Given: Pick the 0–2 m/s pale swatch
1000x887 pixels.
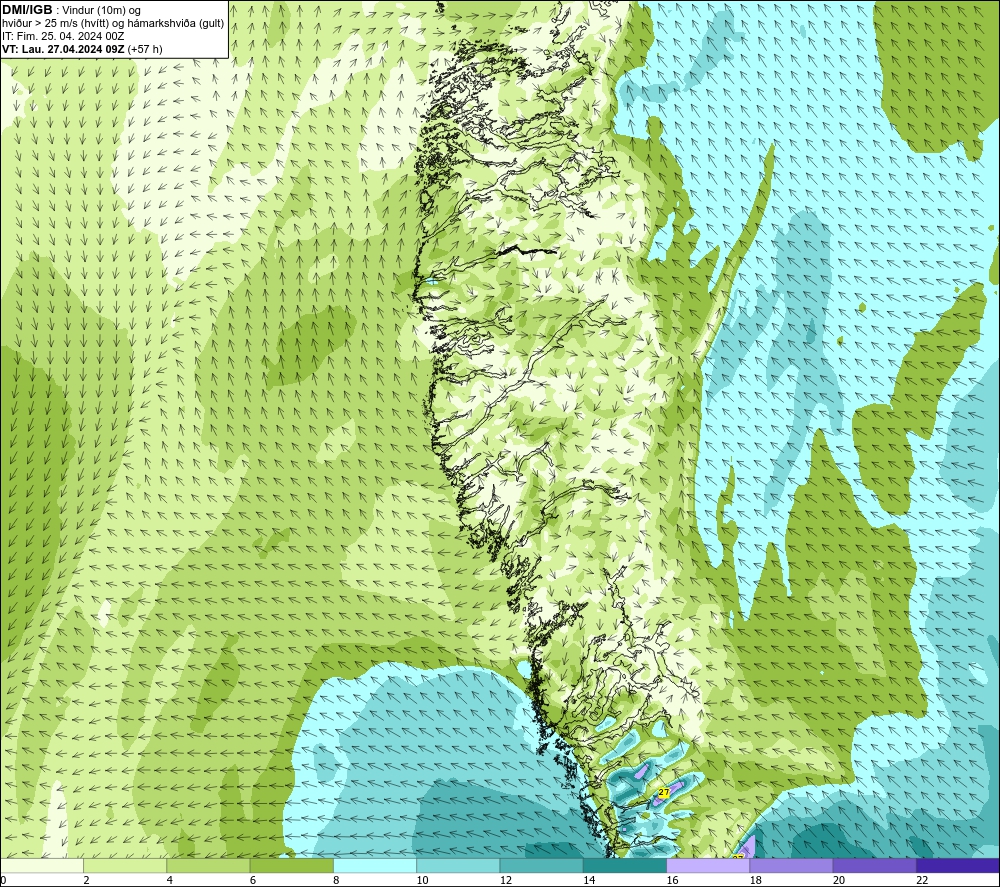Looking at the screenshot, I should tap(41, 865).
